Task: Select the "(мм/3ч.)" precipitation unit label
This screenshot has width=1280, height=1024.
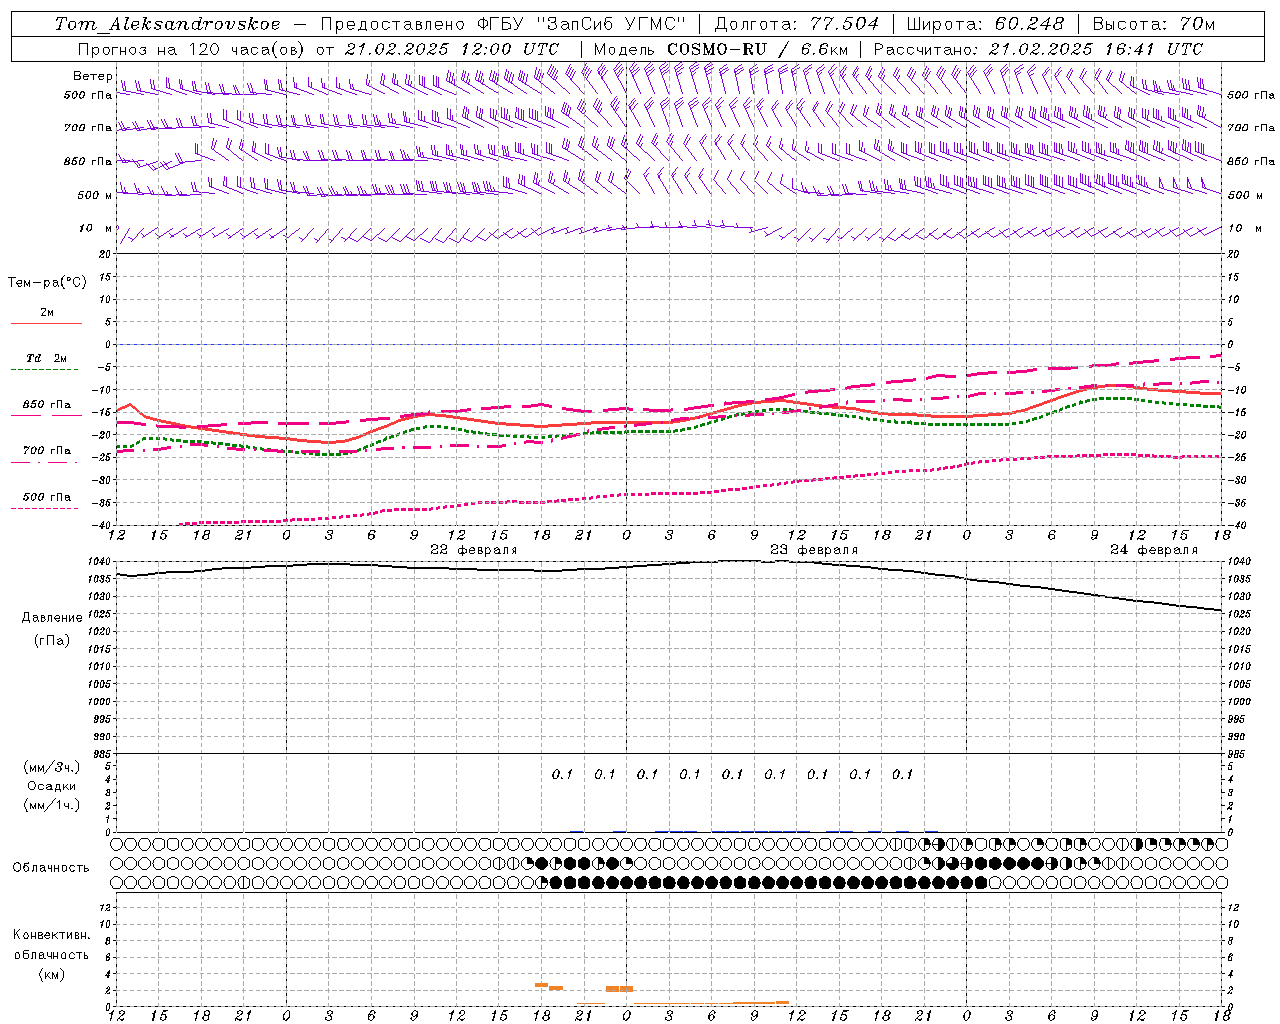Action: (52, 768)
